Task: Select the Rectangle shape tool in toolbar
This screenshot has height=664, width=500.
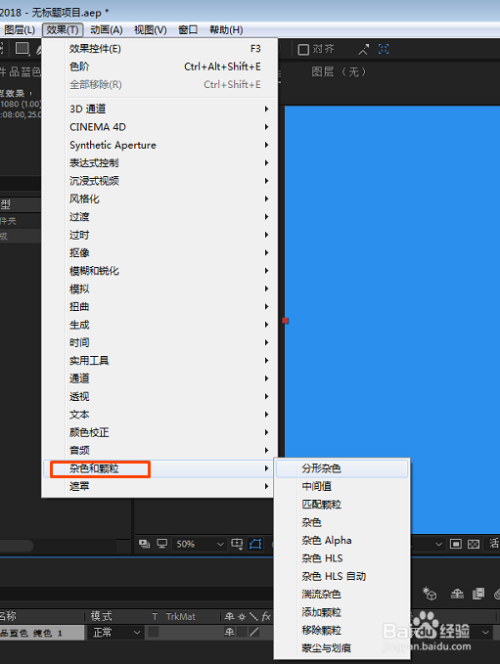Action: point(22,49)
